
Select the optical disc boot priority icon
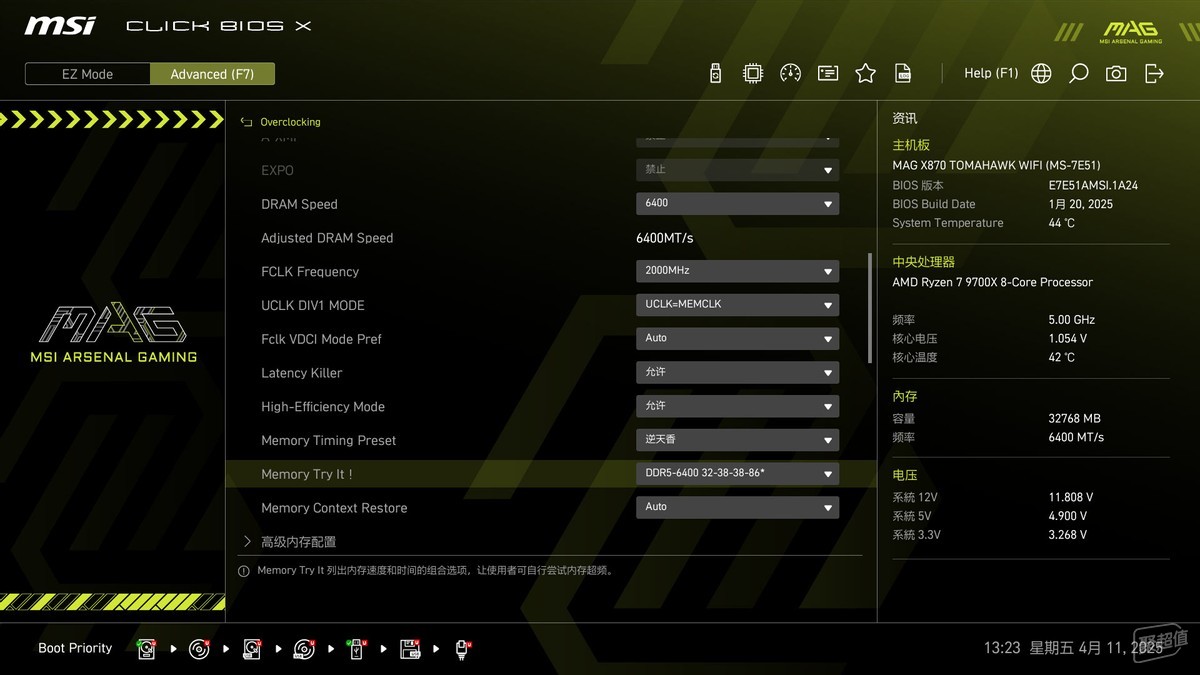click(200, 648)
